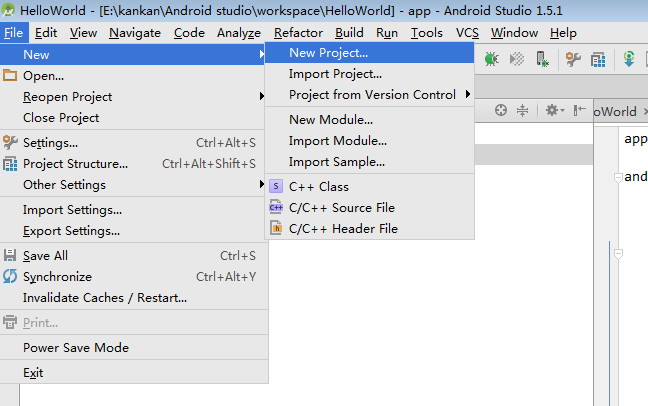The height and width of the screenshot is (406, 648).
Task: Click the Collapse All icon in the project panel
Action: [x=522, y=110]
